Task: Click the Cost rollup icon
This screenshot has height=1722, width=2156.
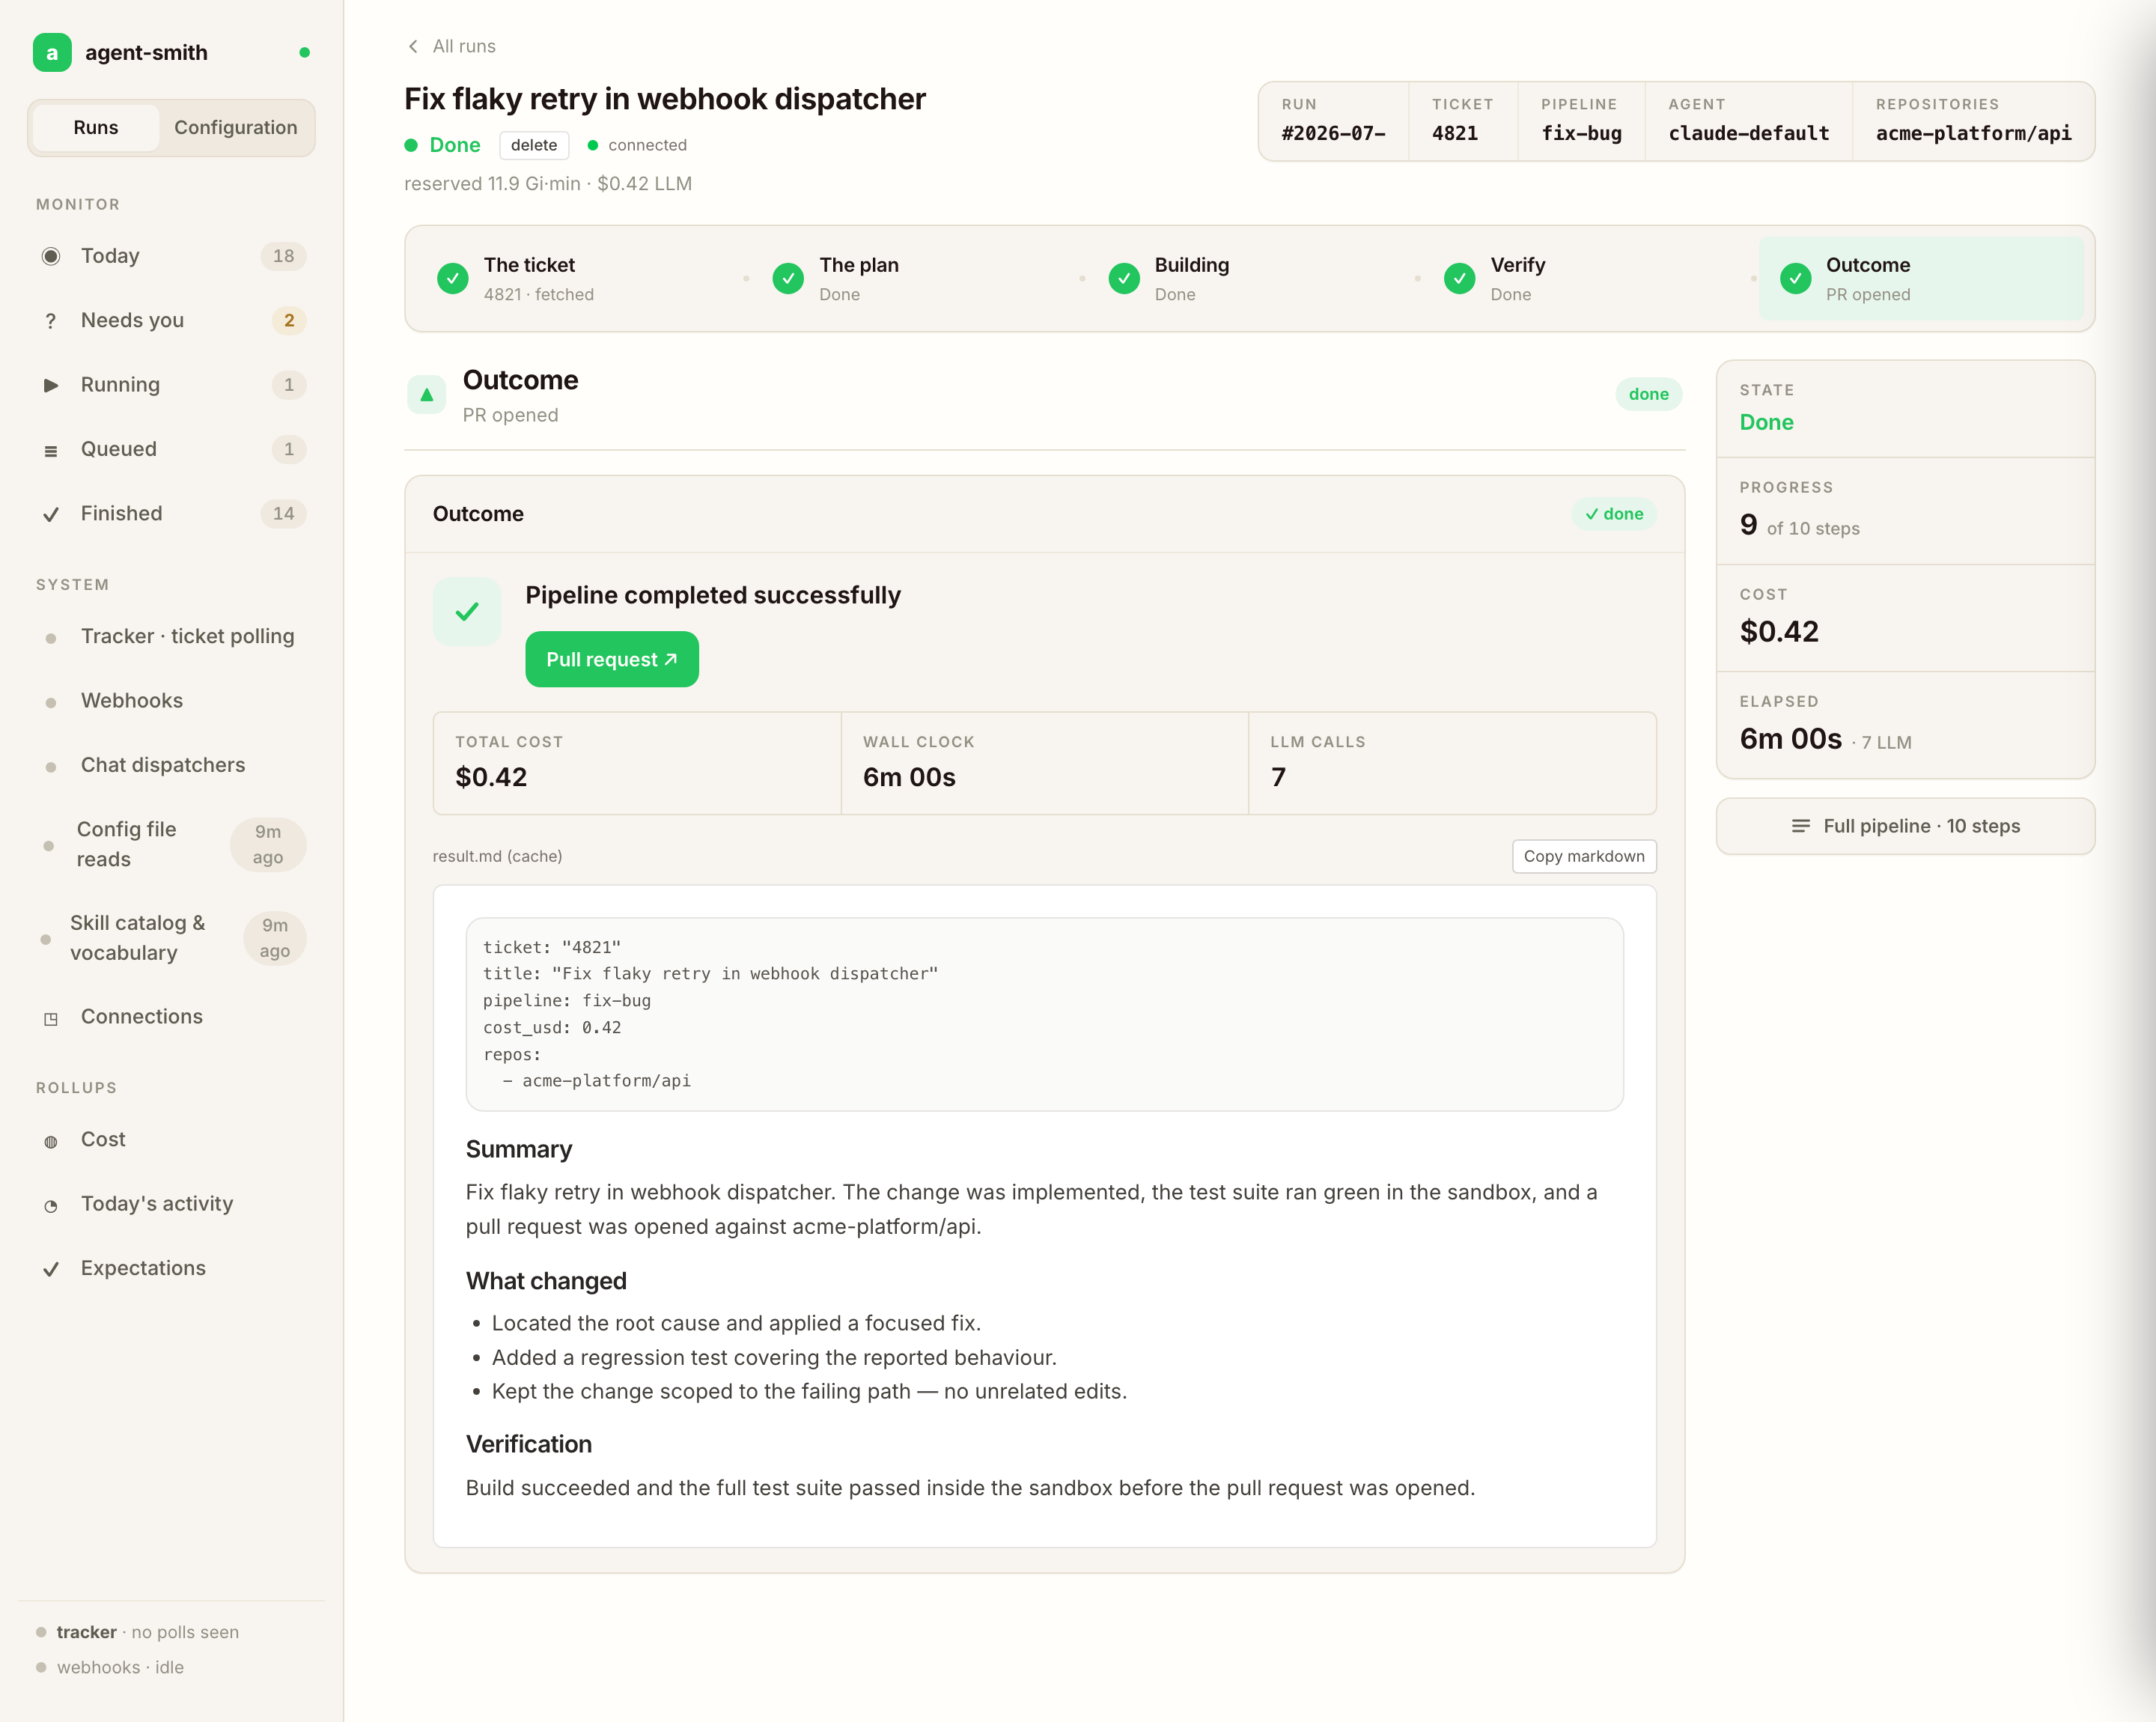Action: click(x=51, y=1141)
